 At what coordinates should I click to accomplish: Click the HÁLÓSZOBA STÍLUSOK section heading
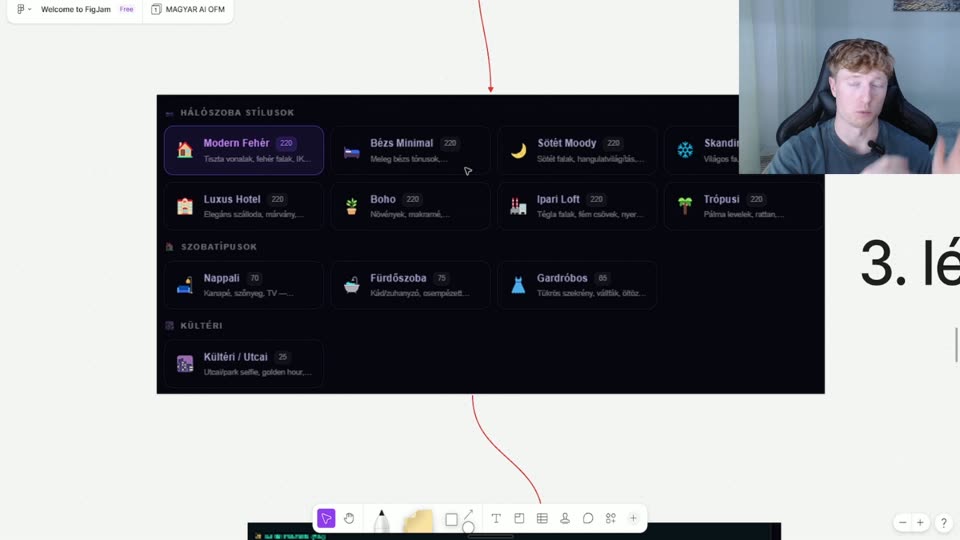pos(237,113)
